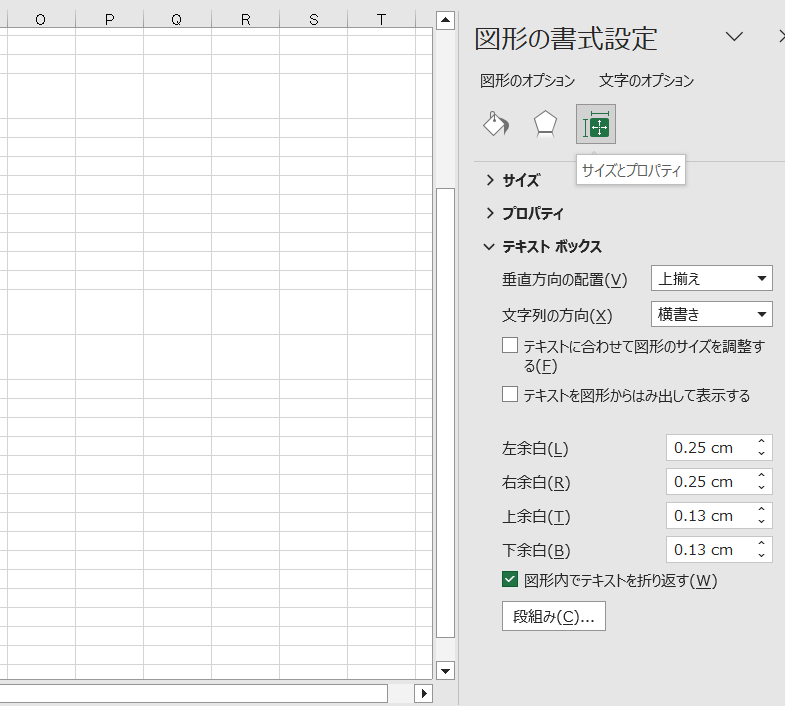785x706 pixels.
Task: Select column Q header
Action: point(177,20)
